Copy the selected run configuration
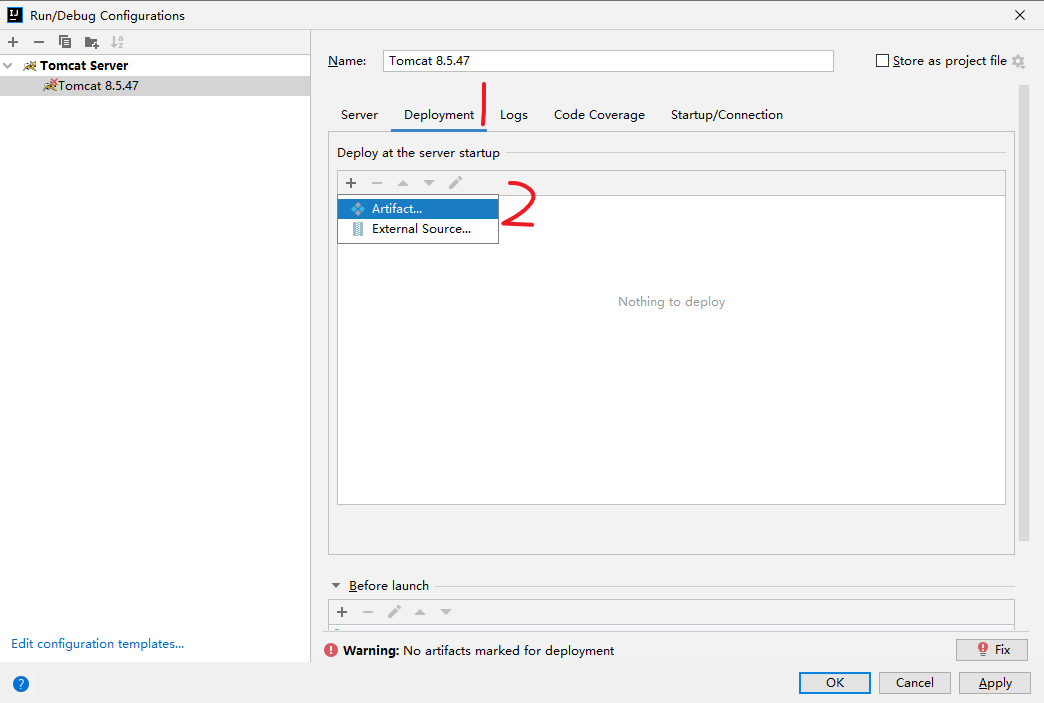 coord(65,42)
